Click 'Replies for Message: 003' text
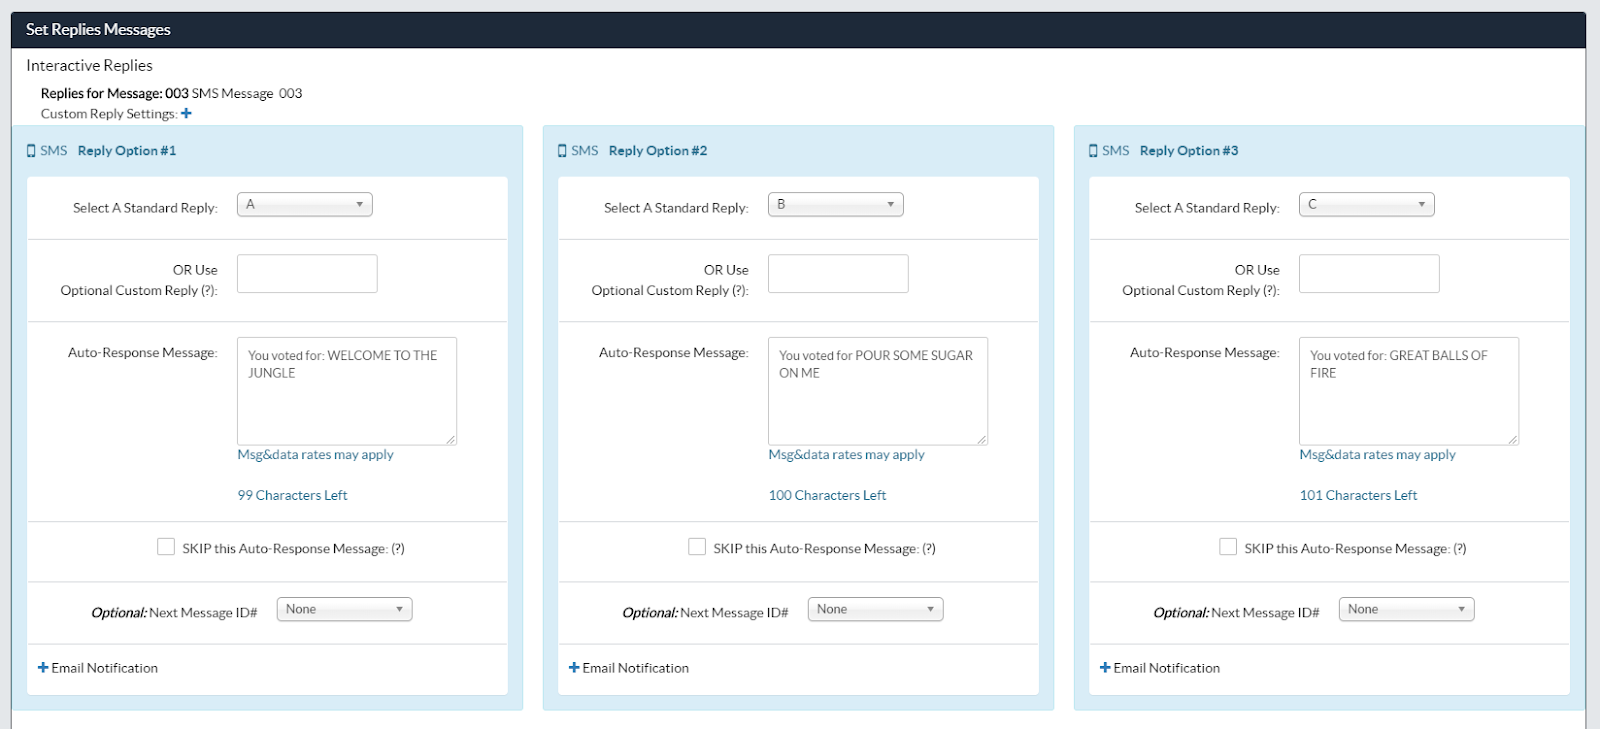Image resolution: width=1600 pixels, height=729 pixels. [x=115, y=93]
